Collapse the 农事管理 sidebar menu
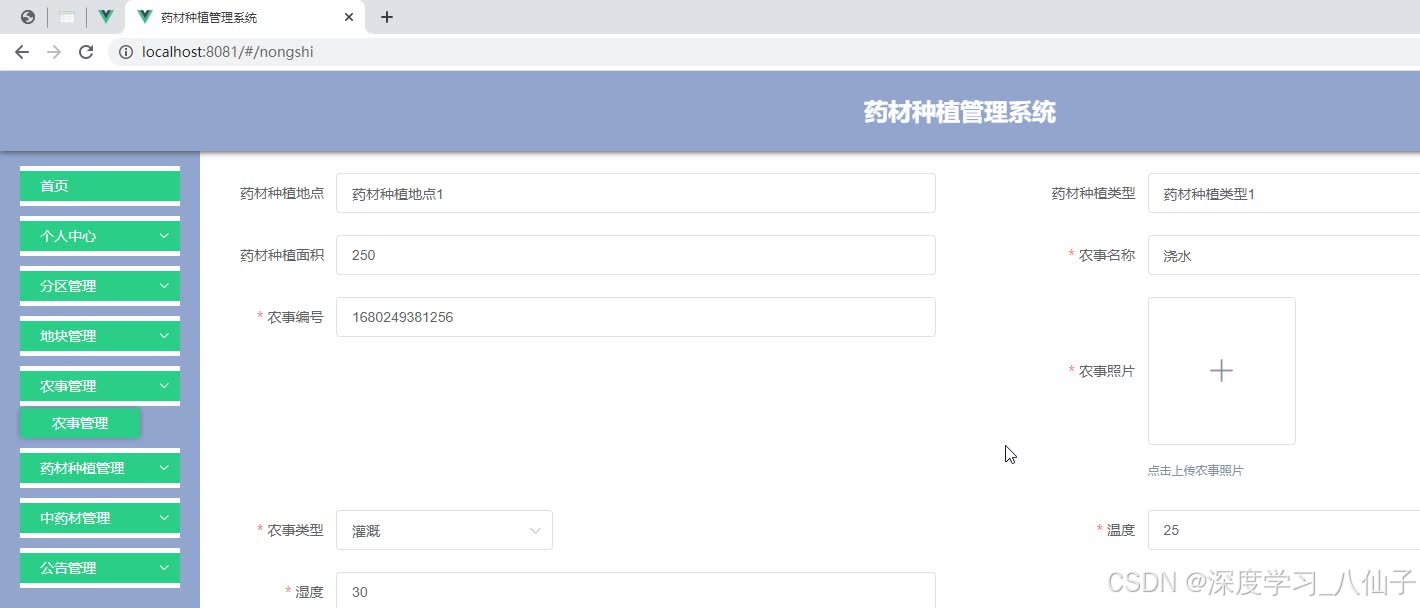The image size is (1420, 608). pos(99,385)
